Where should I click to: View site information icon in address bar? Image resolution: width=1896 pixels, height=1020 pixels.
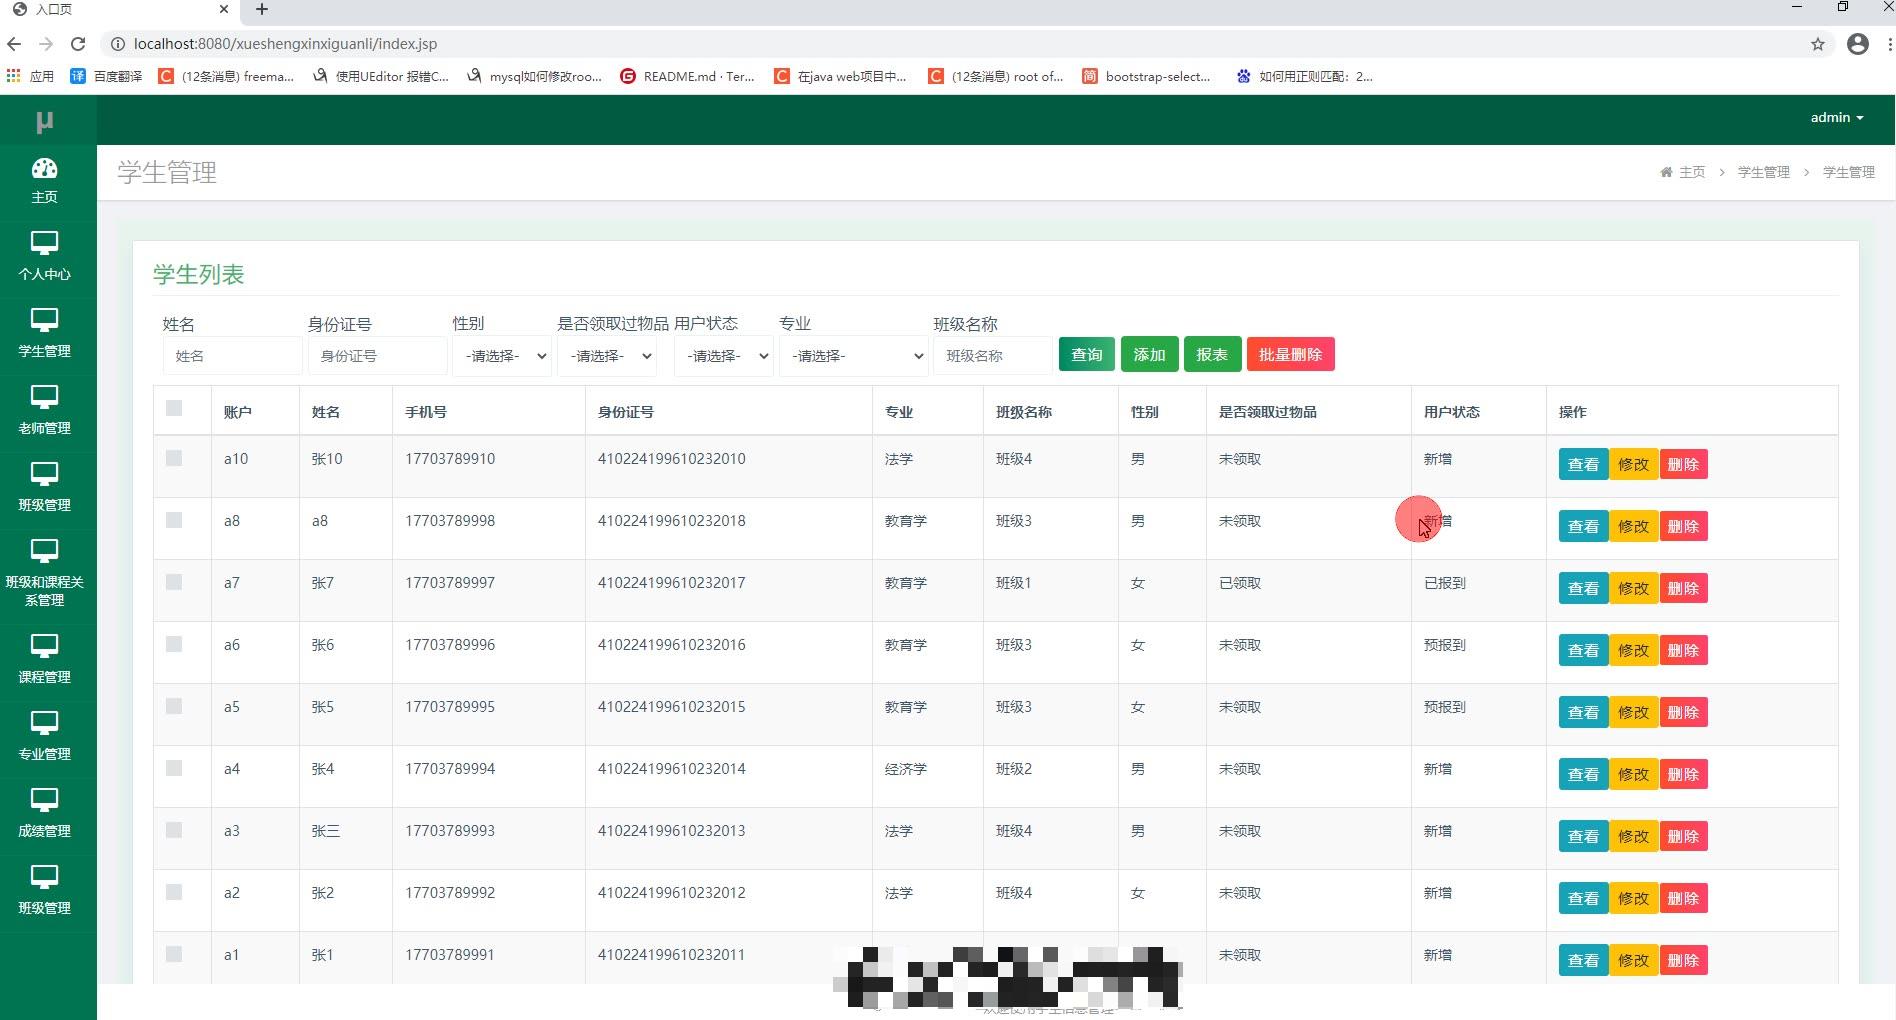pyautogui.click(x=117, y=44)
